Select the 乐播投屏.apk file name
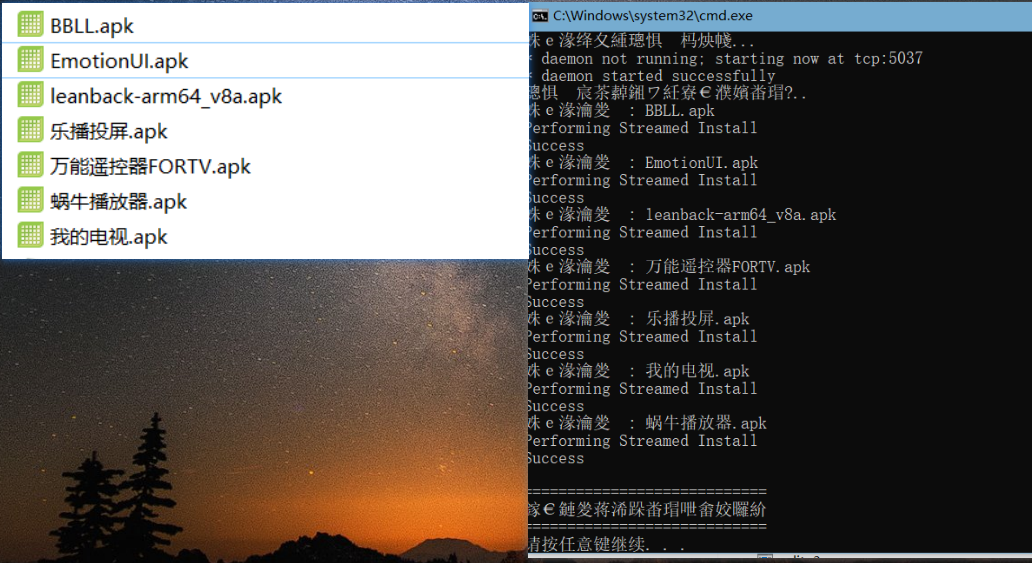The image size is (1032, 563). click(x=109, y=132)
